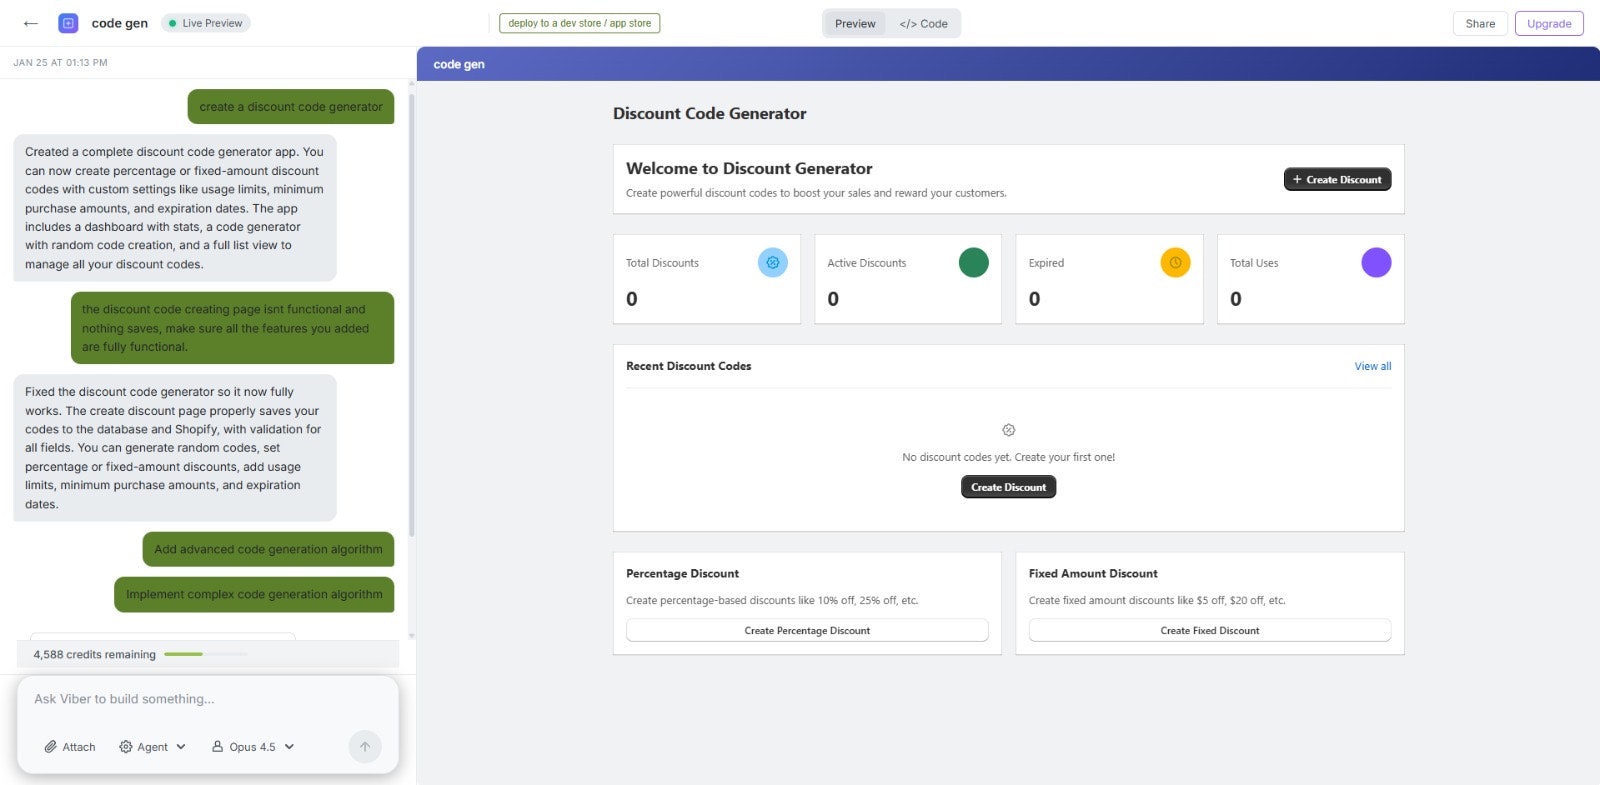
Task: Click the 'Total Uses' stat label
Action: [1254, 263]
